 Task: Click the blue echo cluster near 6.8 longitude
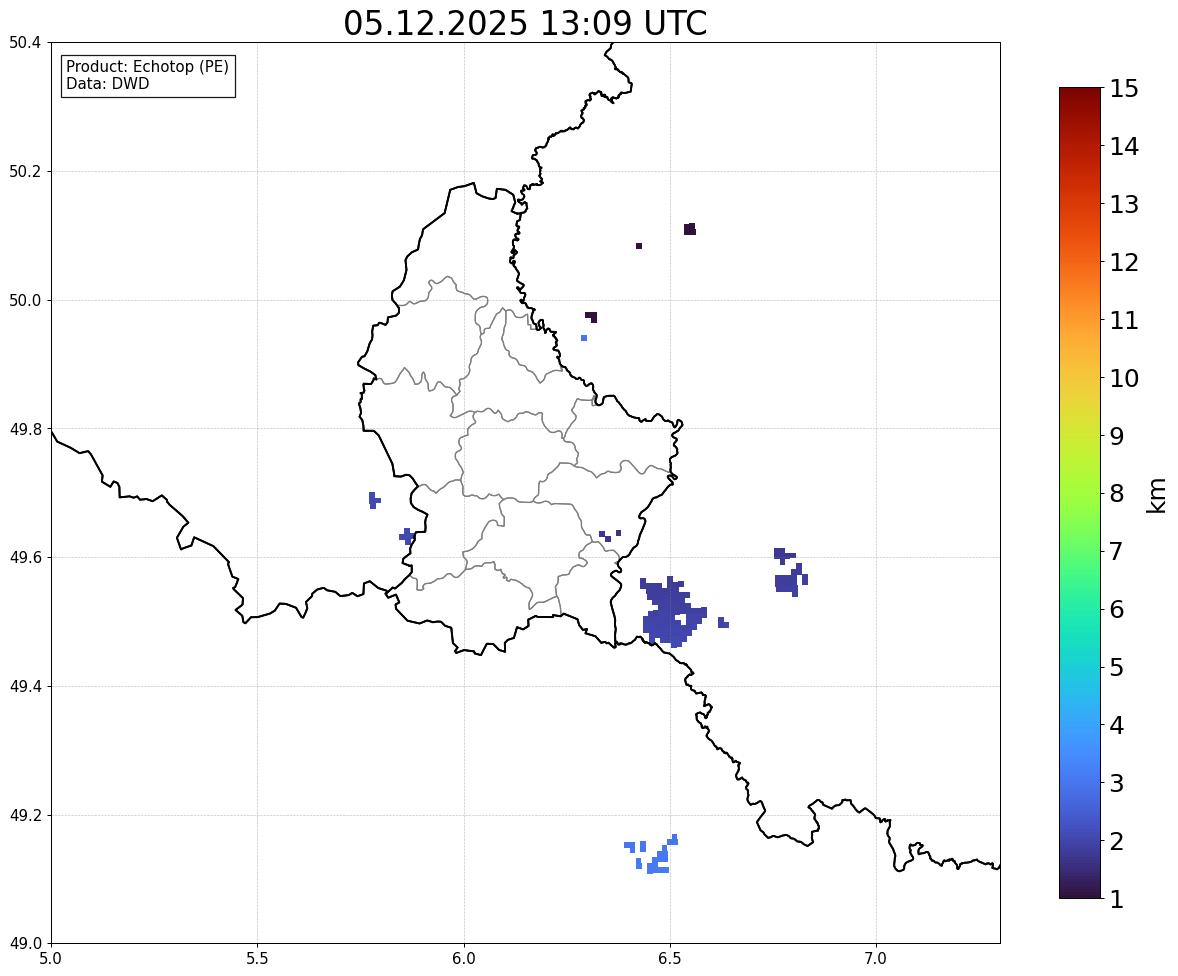pyautogui.click(x=790, y=573)
